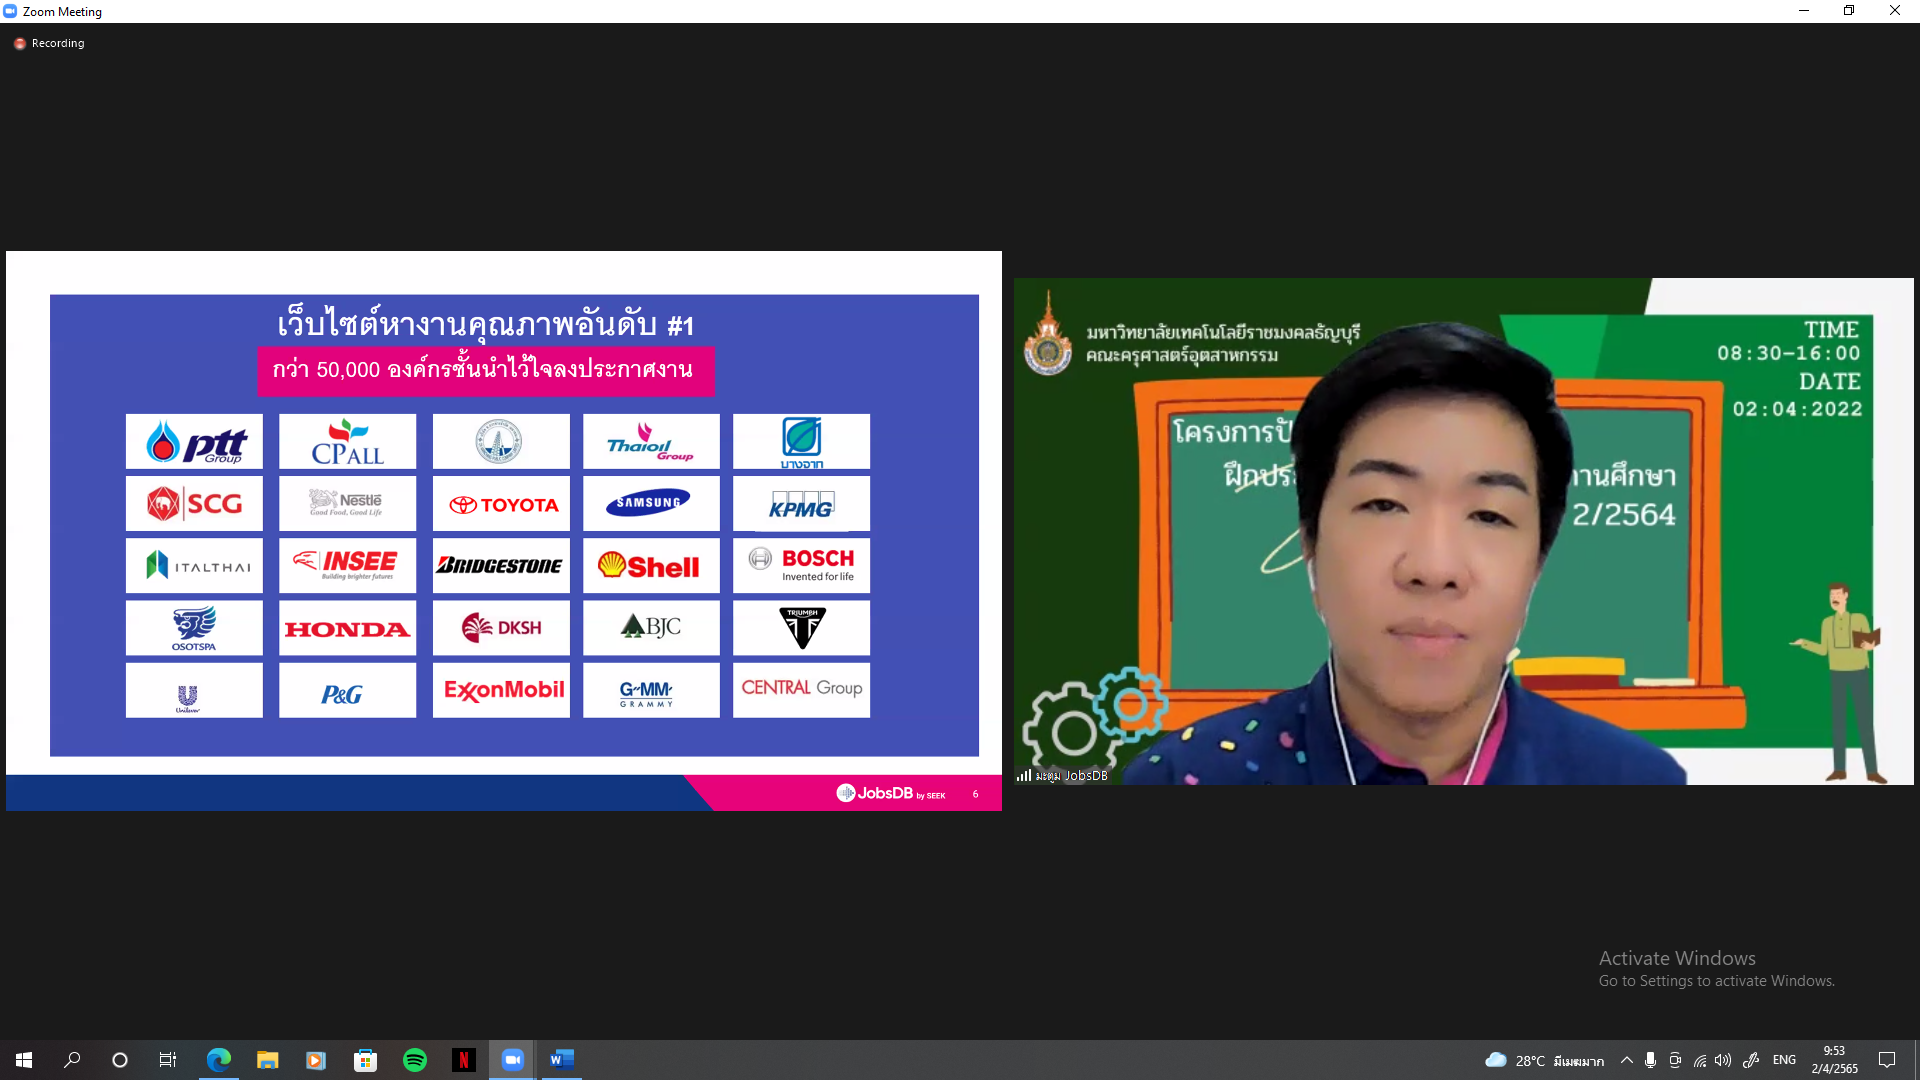Open File Explorer from the taskbar
1920x1080 pixels.
(267, 1060)
